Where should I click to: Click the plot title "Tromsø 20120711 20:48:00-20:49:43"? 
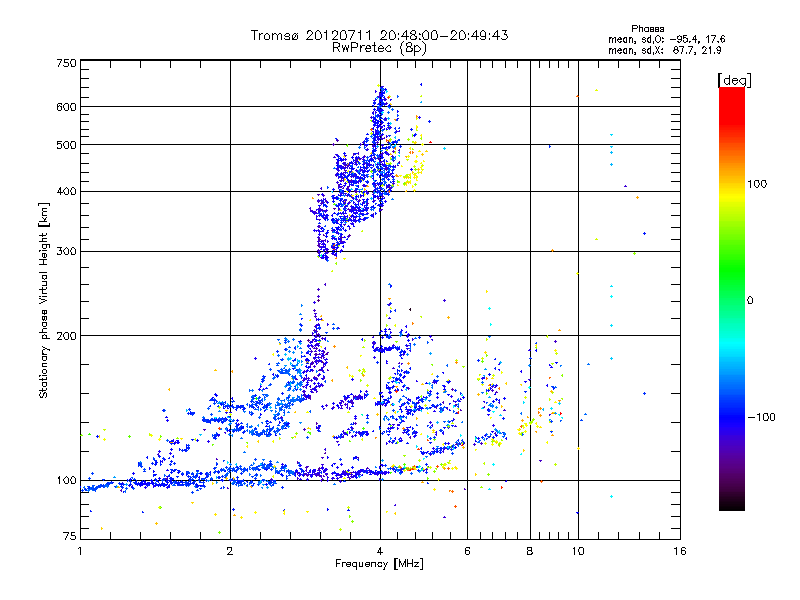(379, 35)
